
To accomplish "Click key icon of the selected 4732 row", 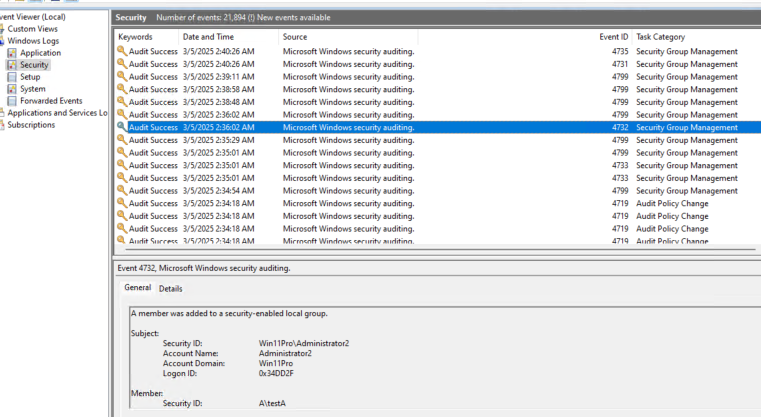I will tap(122, 127).
